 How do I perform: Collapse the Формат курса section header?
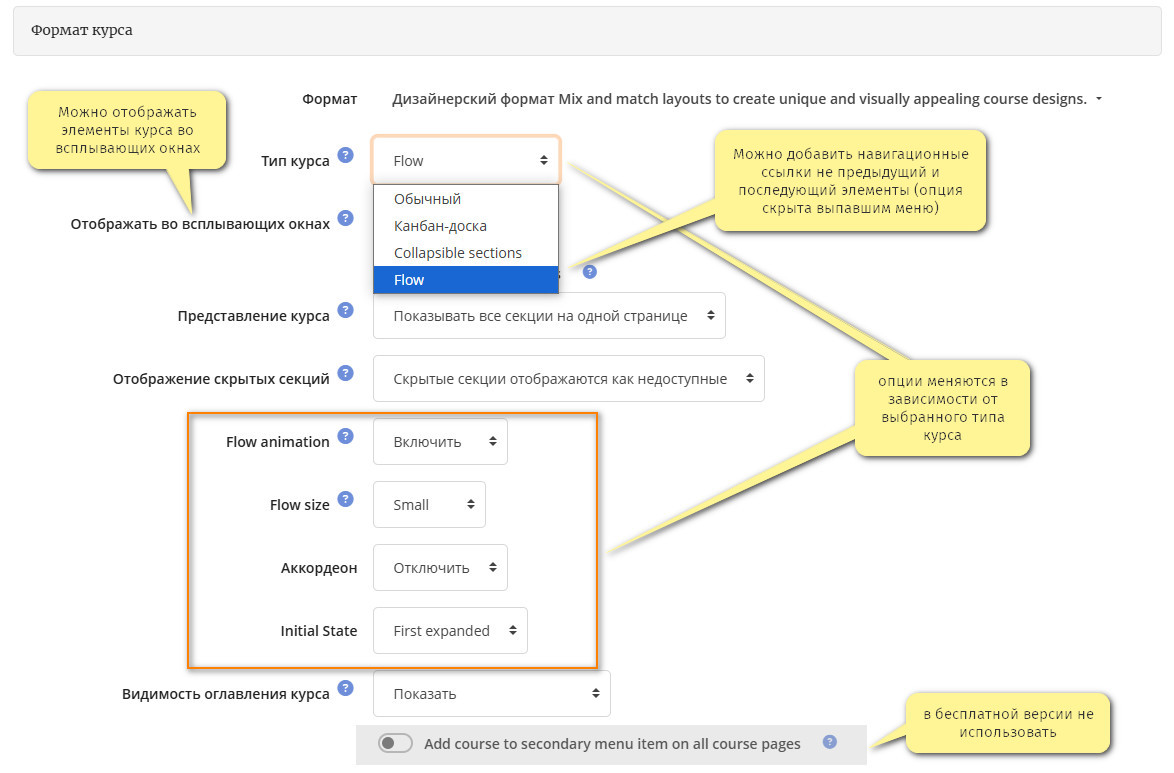[x=587, y=31]
